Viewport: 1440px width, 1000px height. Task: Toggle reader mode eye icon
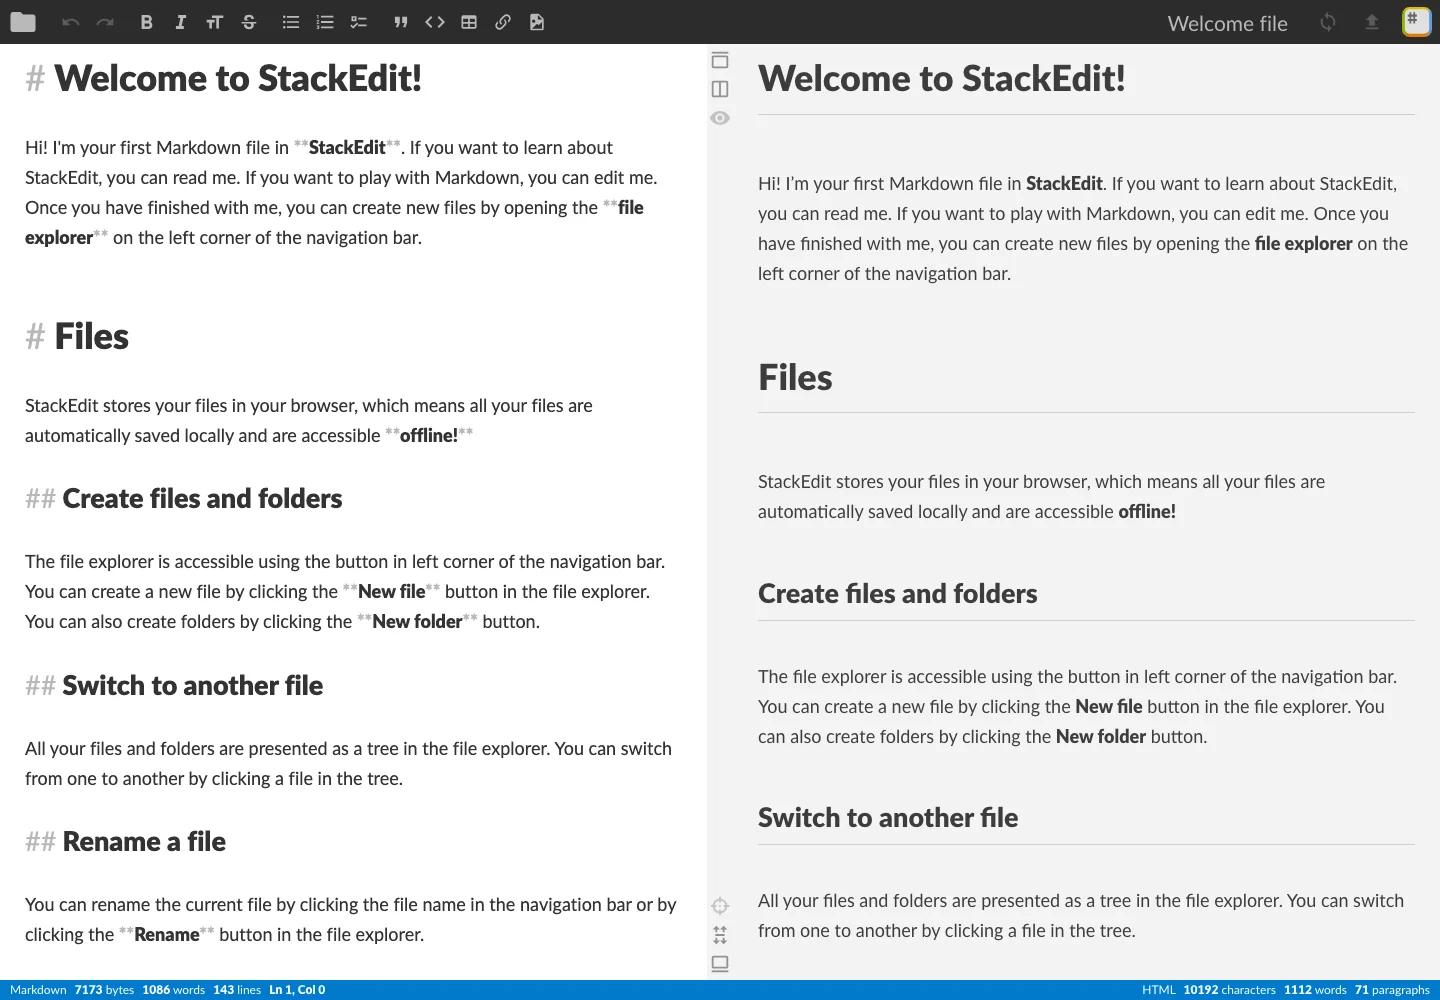coord(720,118)
